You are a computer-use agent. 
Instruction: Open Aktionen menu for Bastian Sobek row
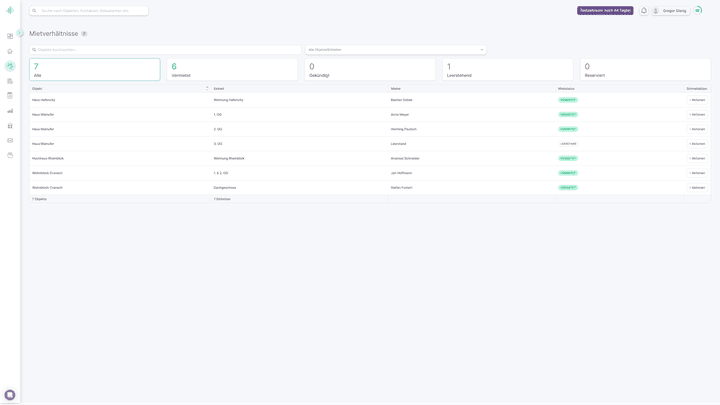pos(697,100)
